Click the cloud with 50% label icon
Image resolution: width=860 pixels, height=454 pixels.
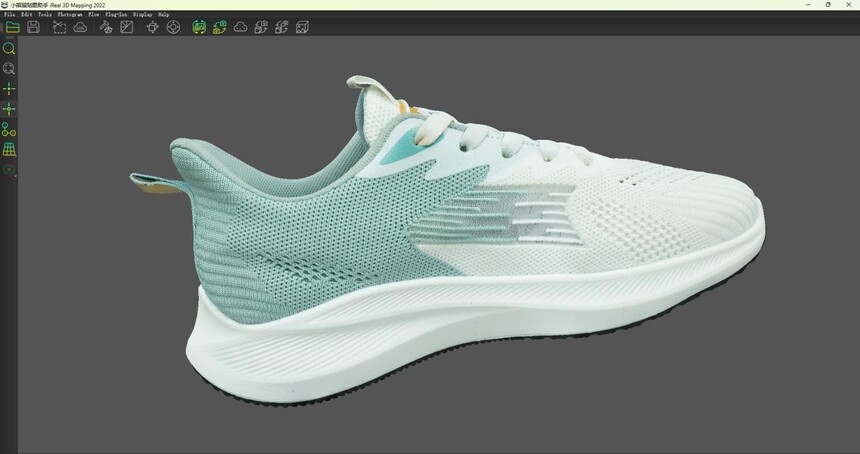point(80,27)
